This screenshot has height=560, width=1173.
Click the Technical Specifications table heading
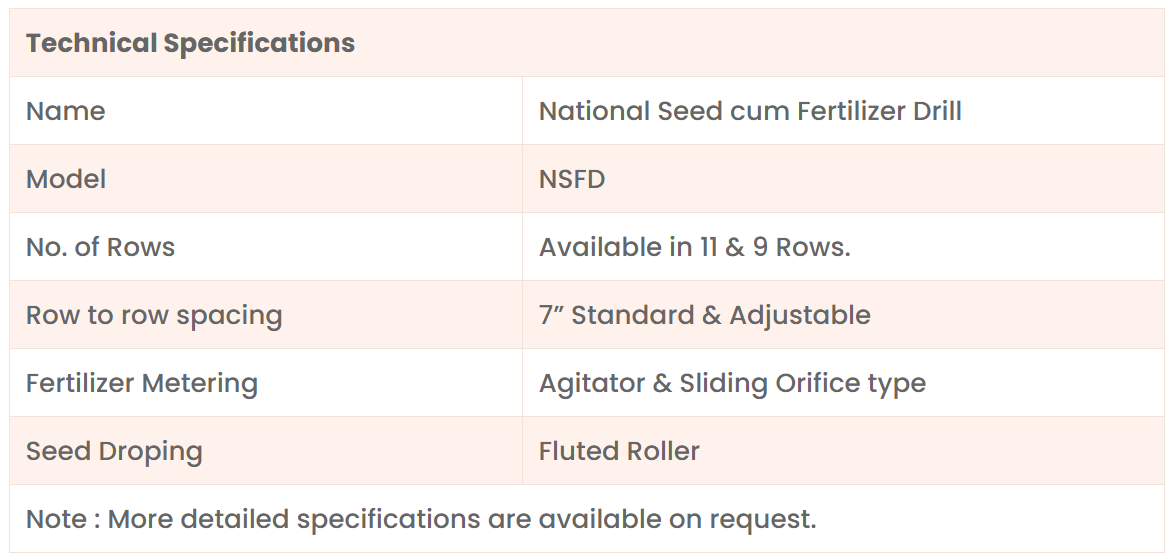tap(190, 43)
